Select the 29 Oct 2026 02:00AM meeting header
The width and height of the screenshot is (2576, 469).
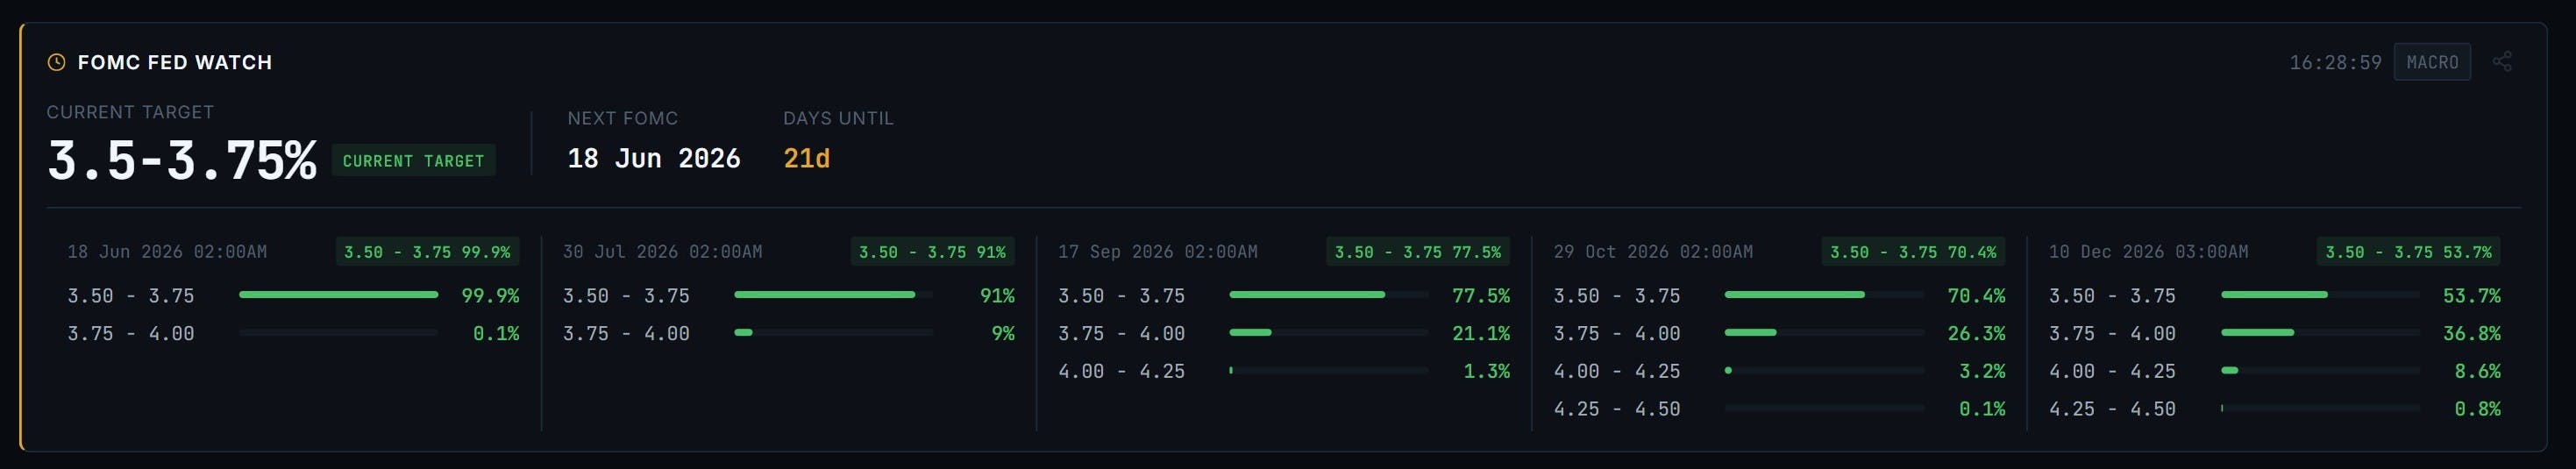tap(1653, 252)
